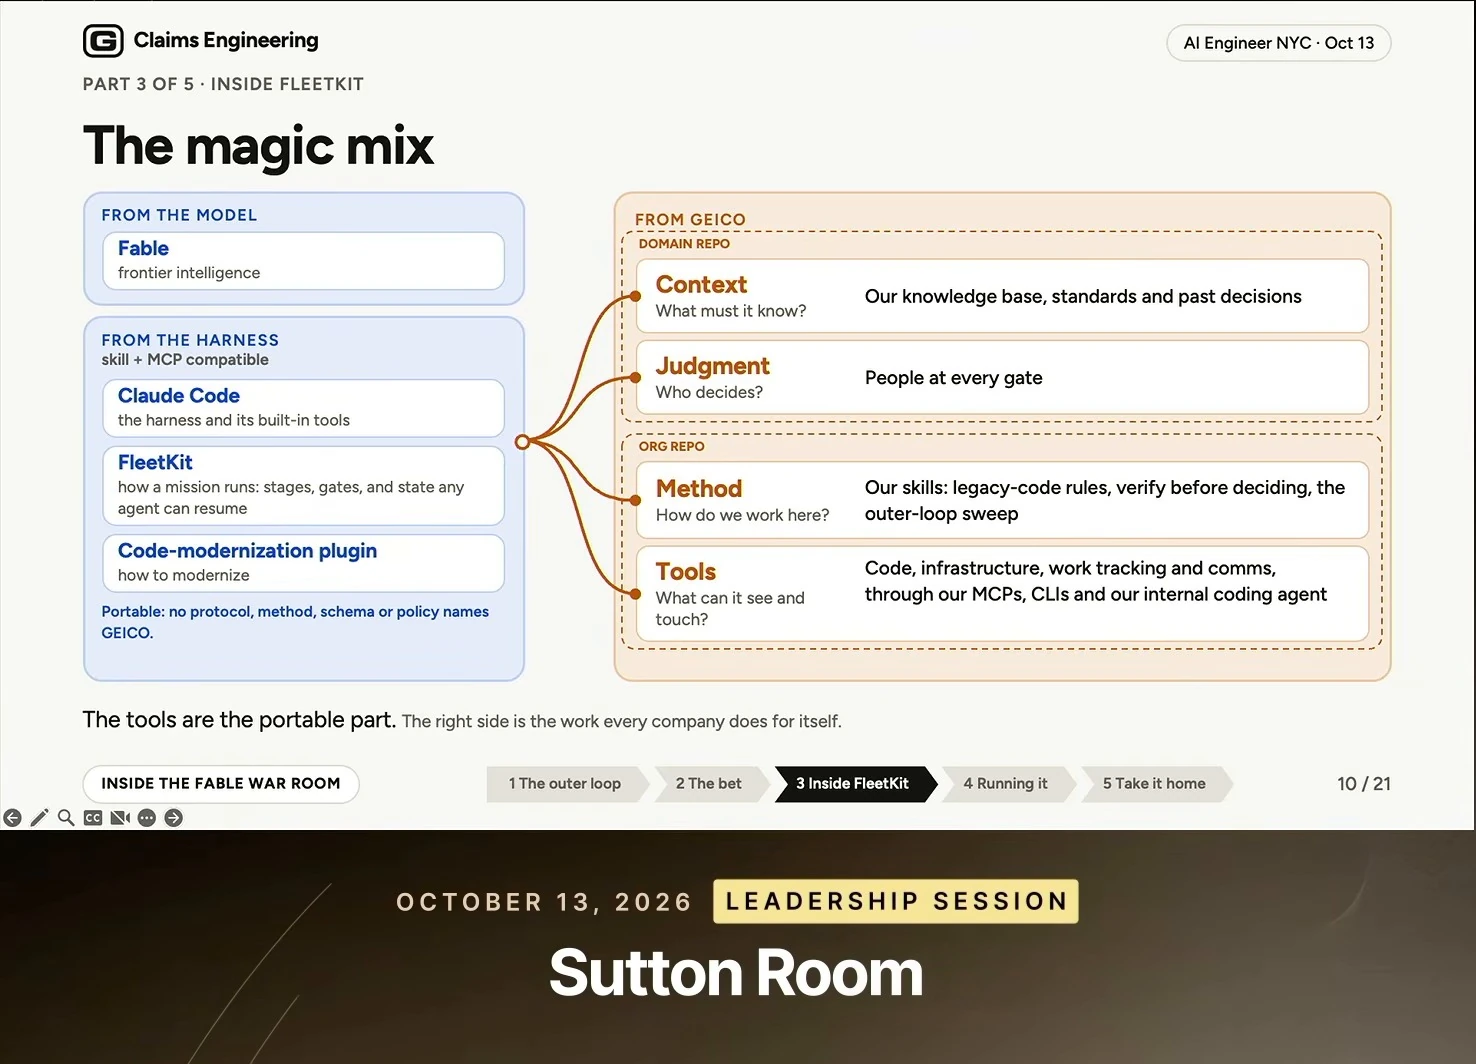Click 'The tools are the portable part.' sentence
The height and width of the screenshot is (1064, 1476).
[239, 720]
